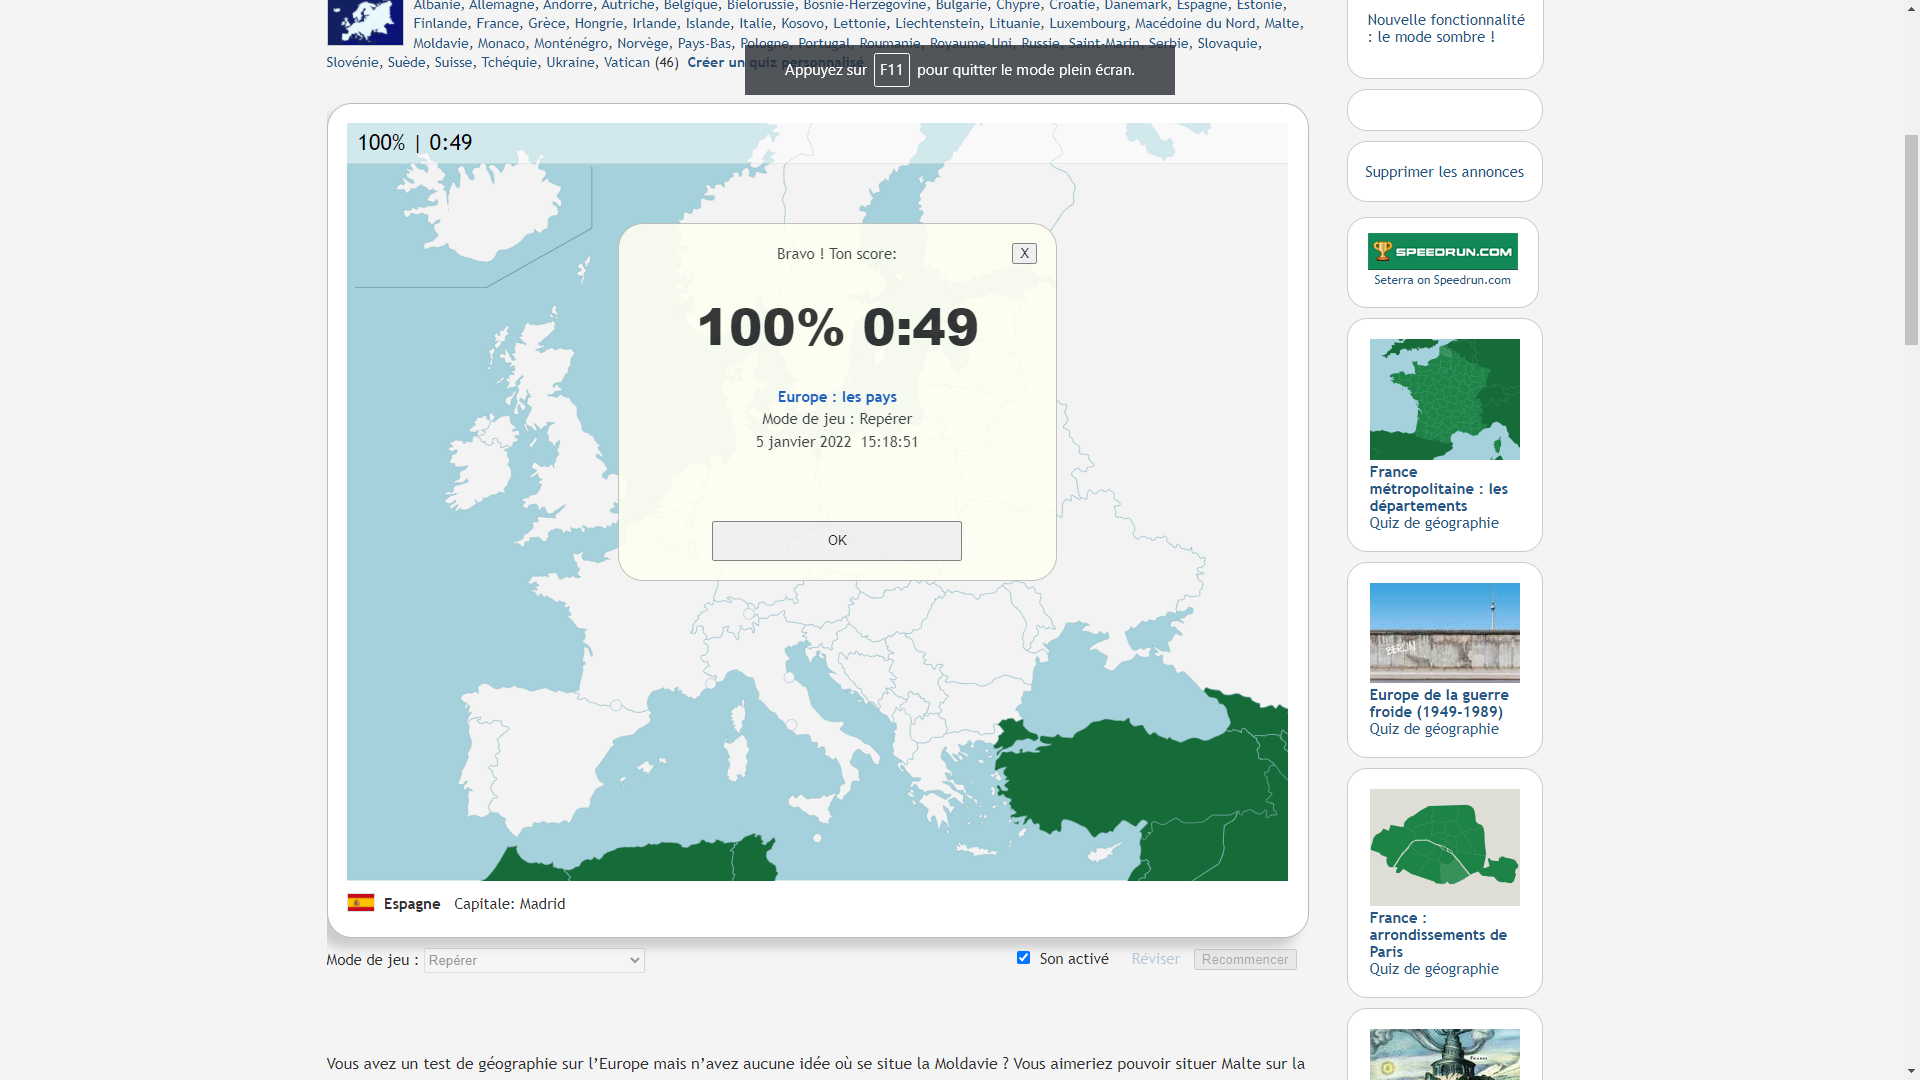Click the Tchéquie country link
The height and width of the screenshot is (1080, 1920).
click(x=509, y=62)
